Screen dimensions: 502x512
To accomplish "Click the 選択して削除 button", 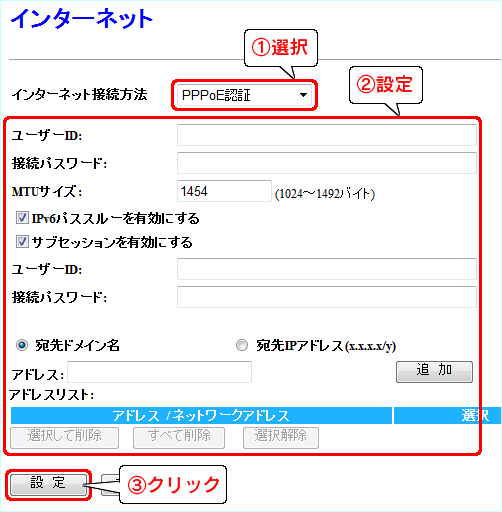I will pyautogui.click(x=65, y=438).
